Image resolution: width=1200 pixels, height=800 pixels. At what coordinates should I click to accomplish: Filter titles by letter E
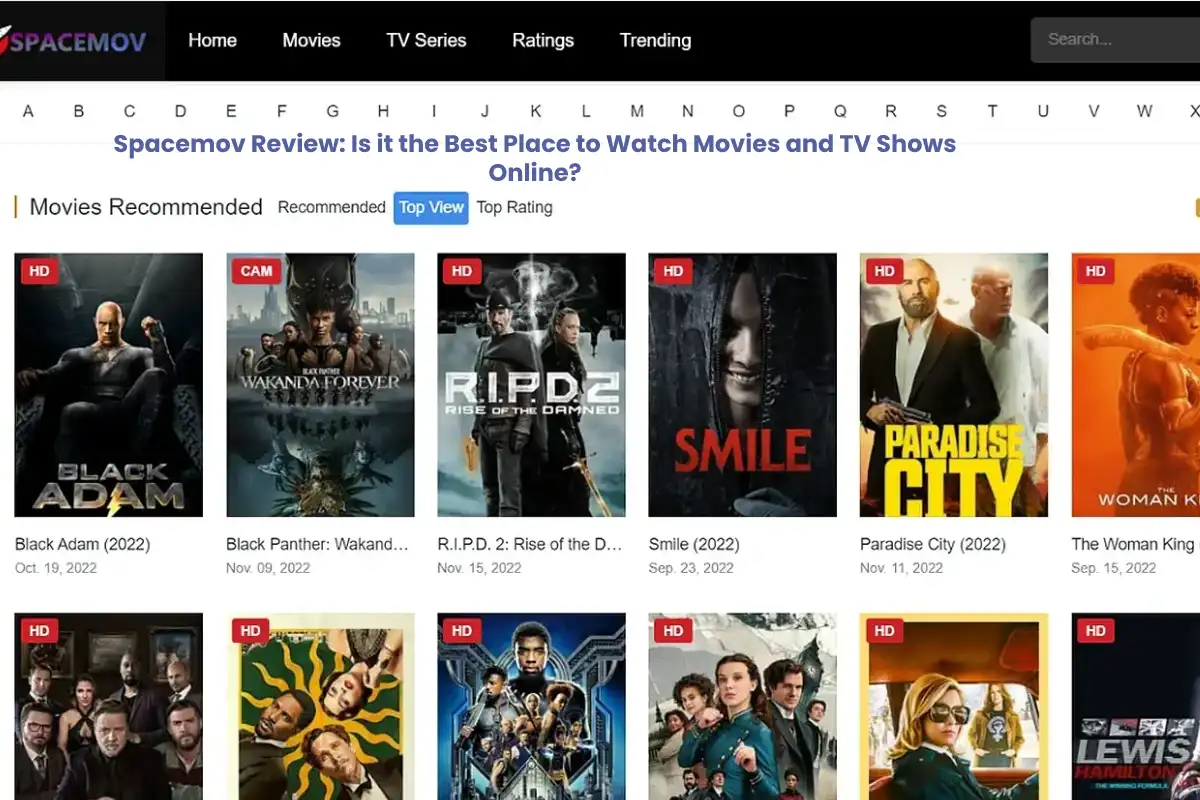pyautogui.click(x=231, y=111)
